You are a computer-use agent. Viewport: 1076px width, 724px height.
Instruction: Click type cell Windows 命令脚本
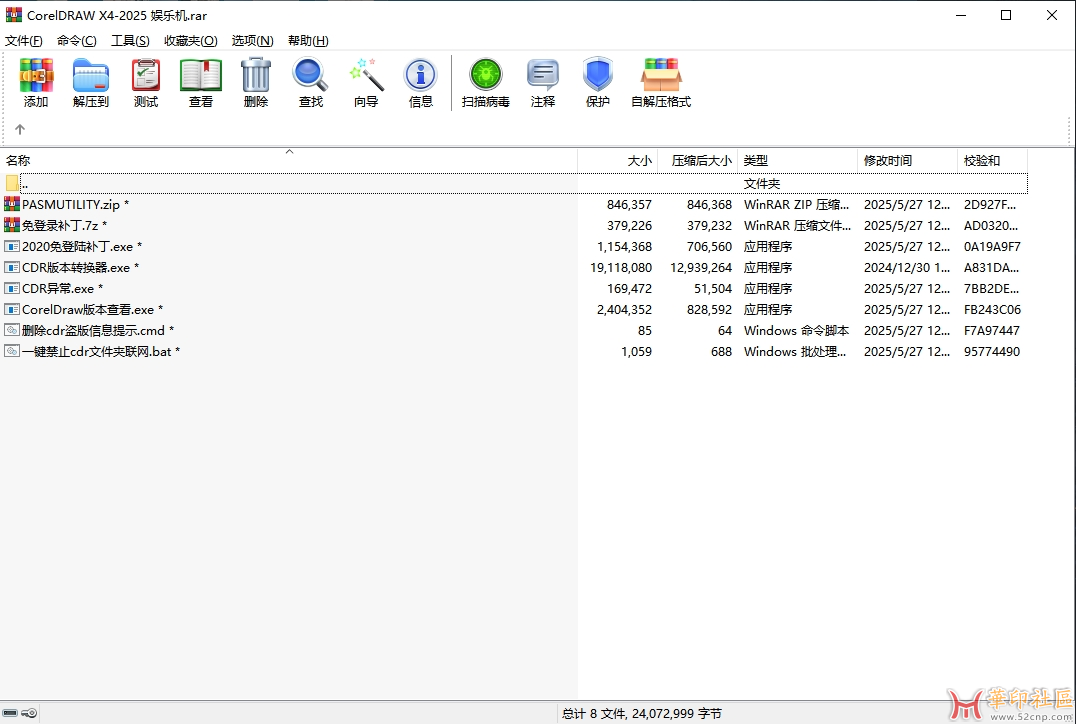(797, 331)
